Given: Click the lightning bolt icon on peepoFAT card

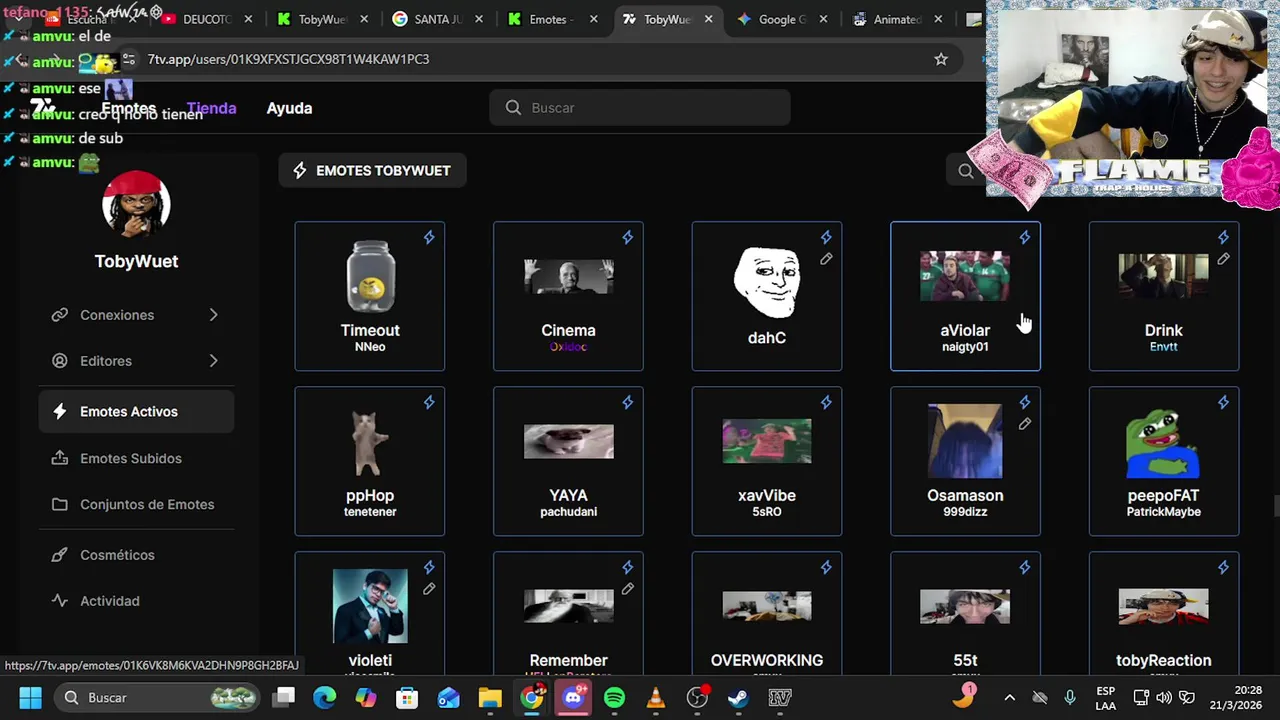Looking at the screenshot, I should tap(1223, 403).
